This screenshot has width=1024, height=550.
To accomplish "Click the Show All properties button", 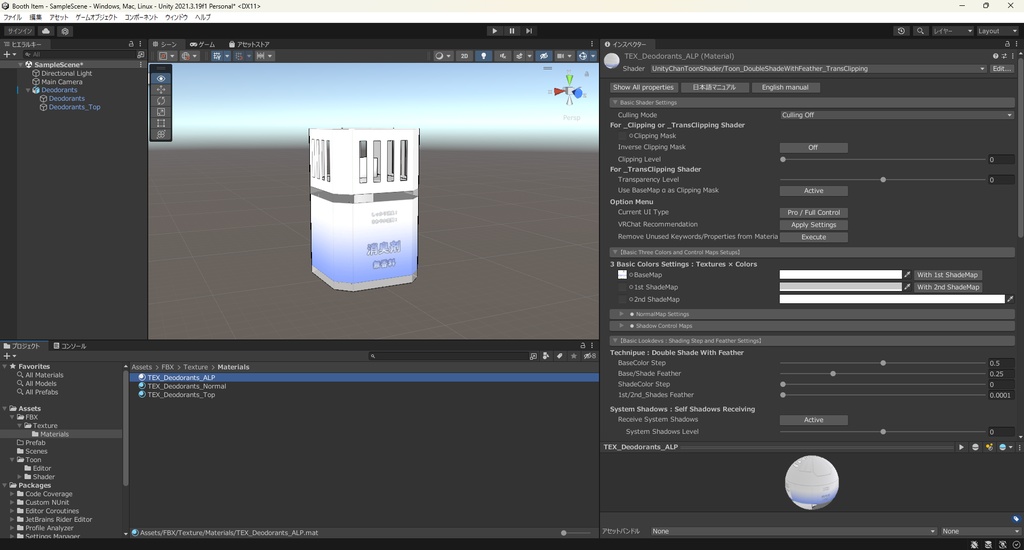I will pyautogui.click(x=643, y=87).
